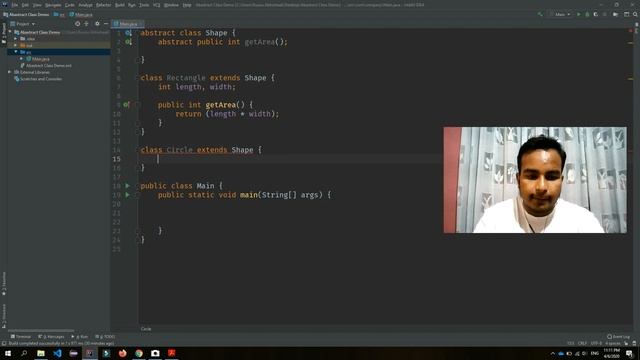Select the Main.java editor tab
The width and height of the screenshot is (640, 360).
click(128, 24)
